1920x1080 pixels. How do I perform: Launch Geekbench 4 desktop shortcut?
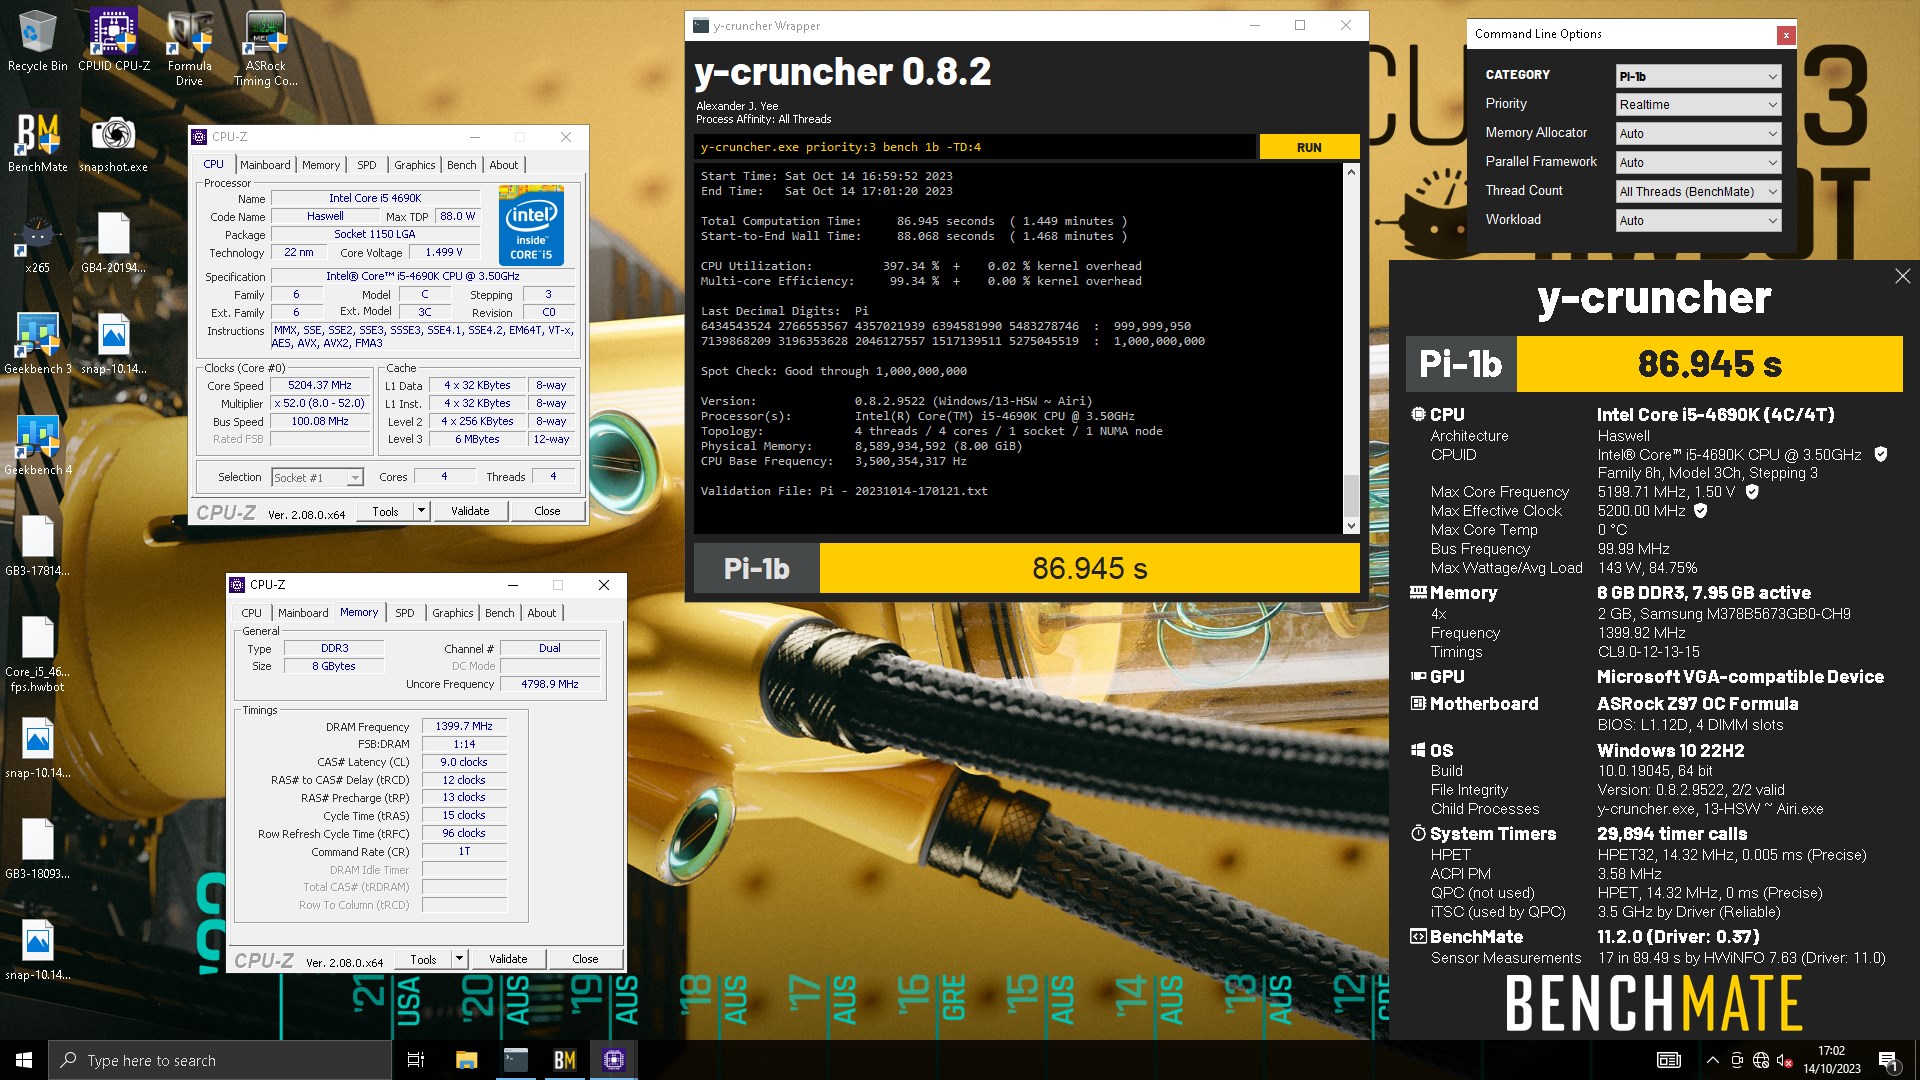tap(38, 444)
